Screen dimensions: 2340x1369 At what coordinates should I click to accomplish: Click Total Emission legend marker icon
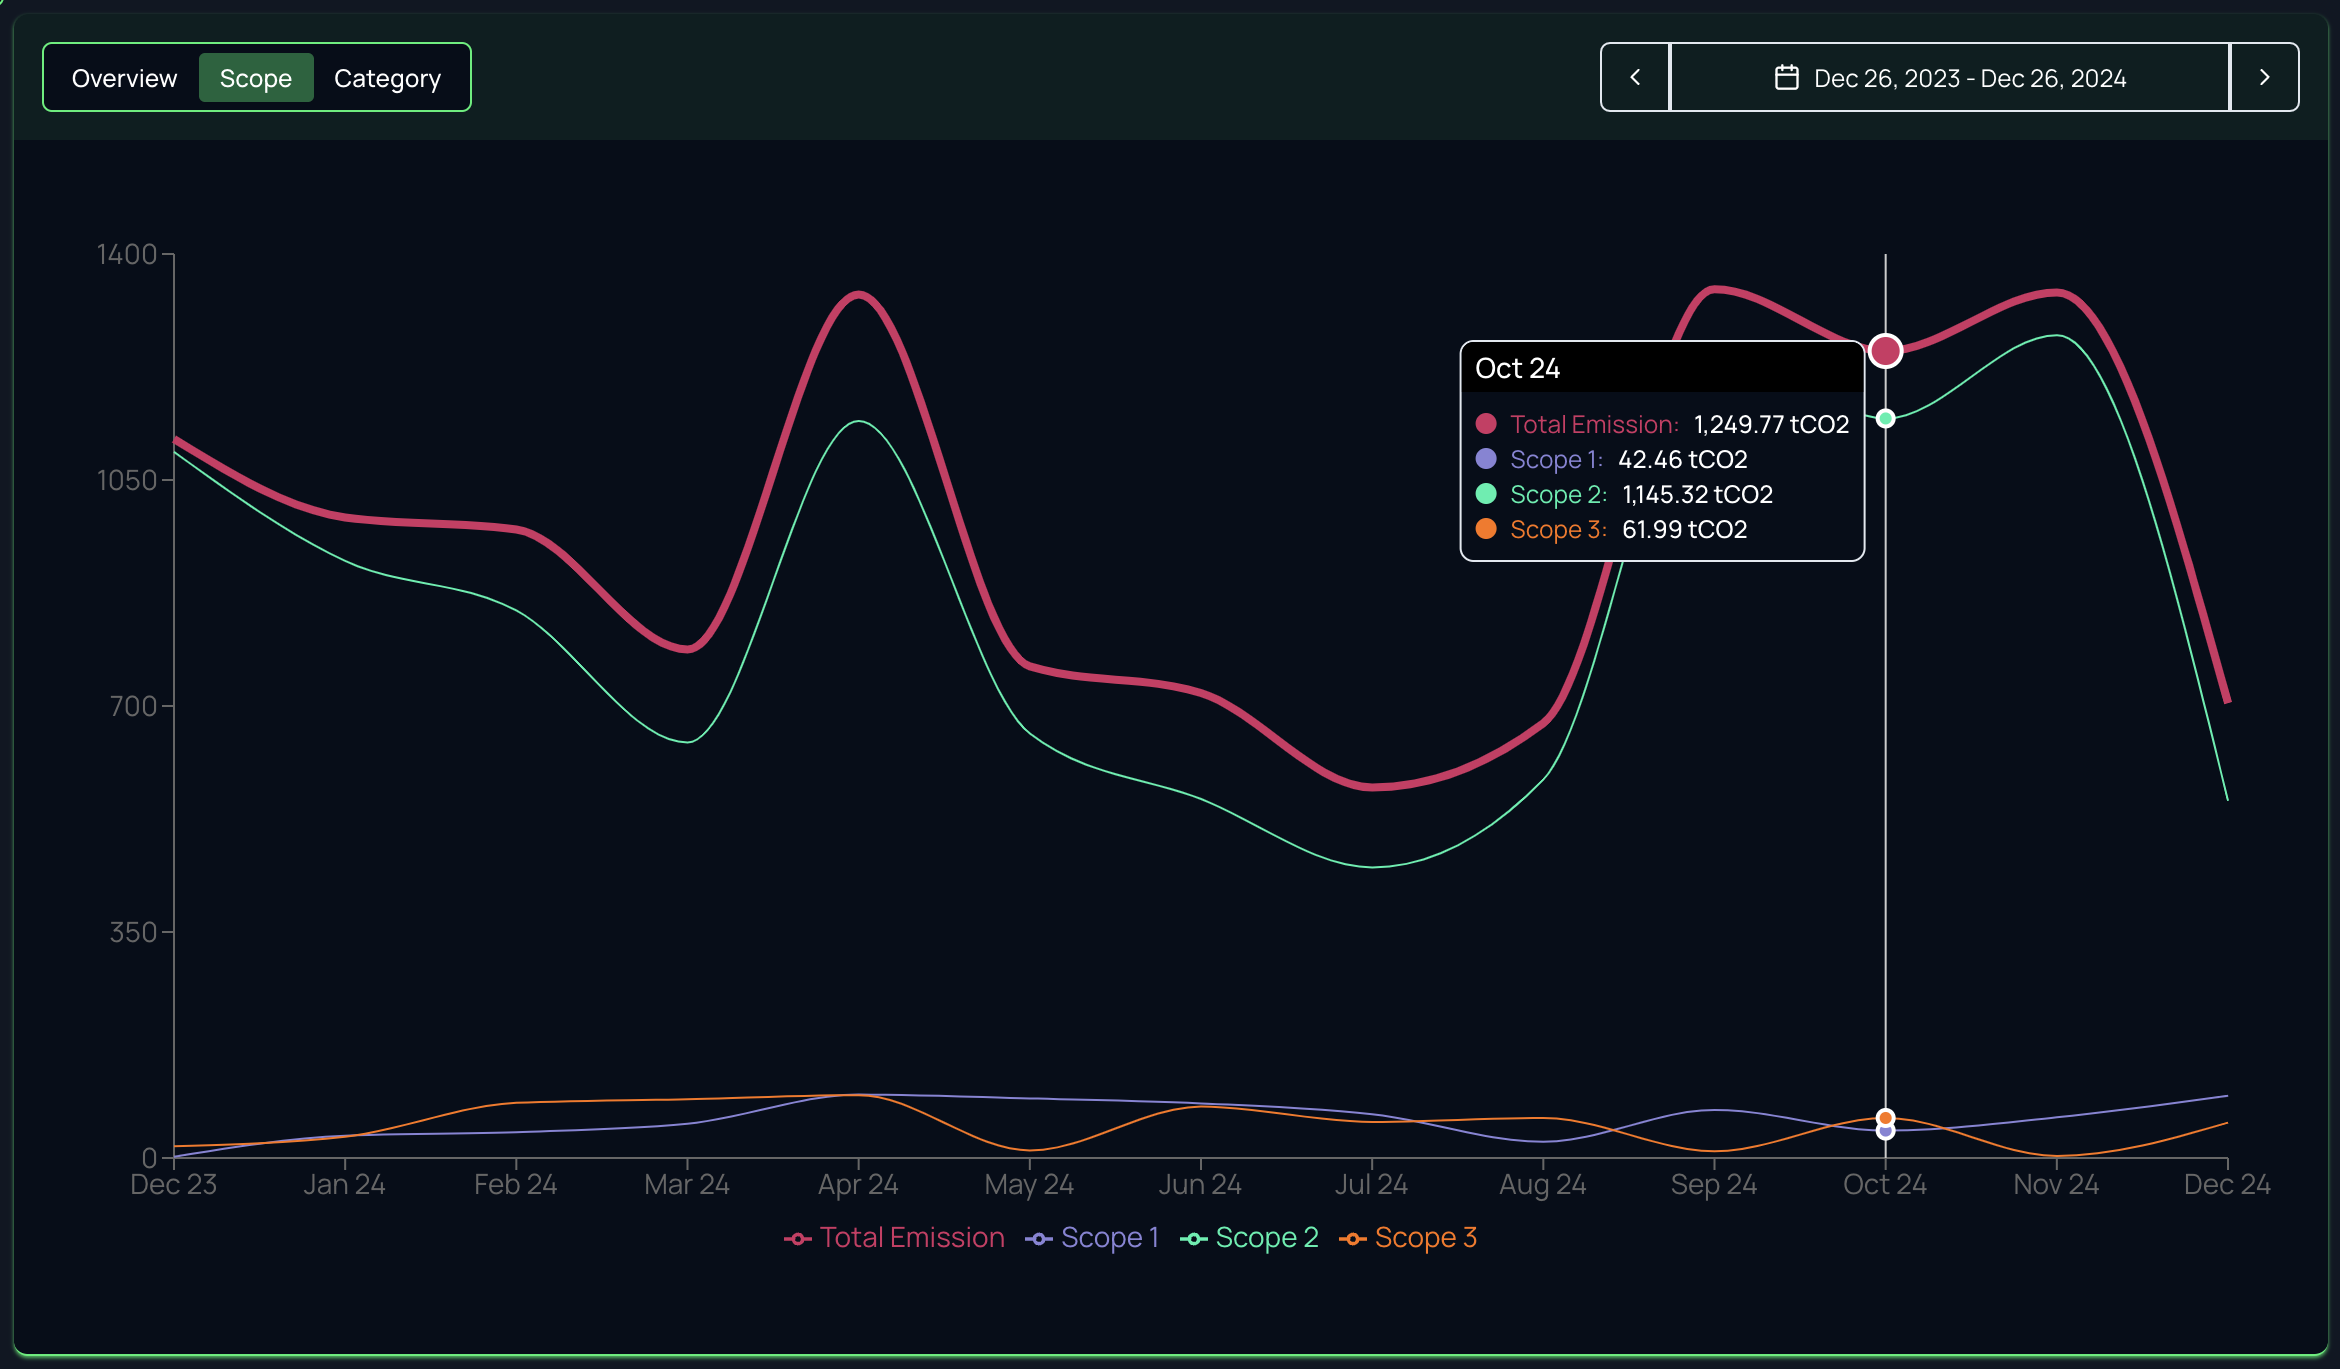coord(797,1239)
